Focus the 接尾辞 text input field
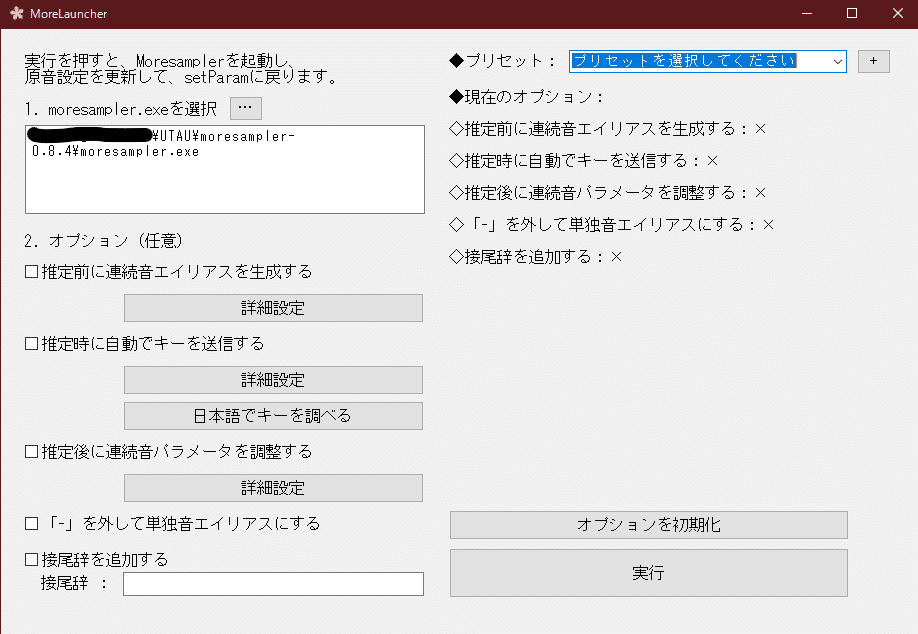Viewport: 918px width, 634px height. 273,584
